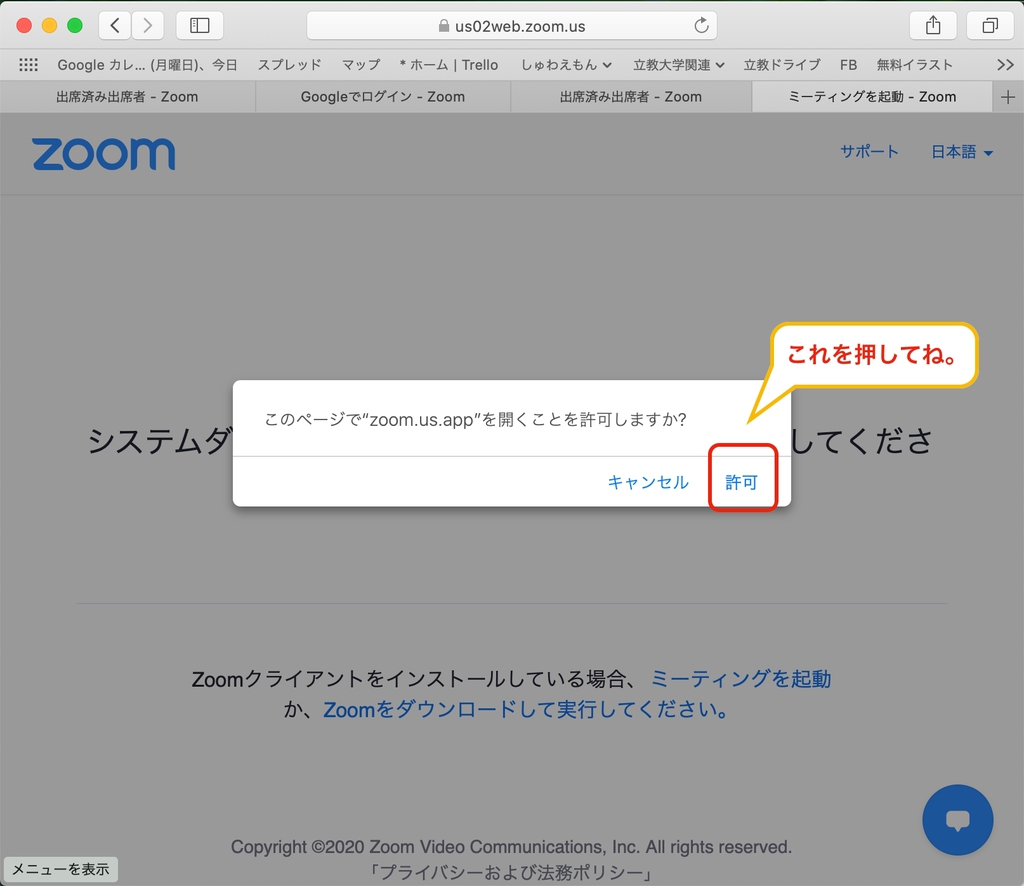Open the favorites grid icon
This screenshot has height=886, width=1024.
28,65
